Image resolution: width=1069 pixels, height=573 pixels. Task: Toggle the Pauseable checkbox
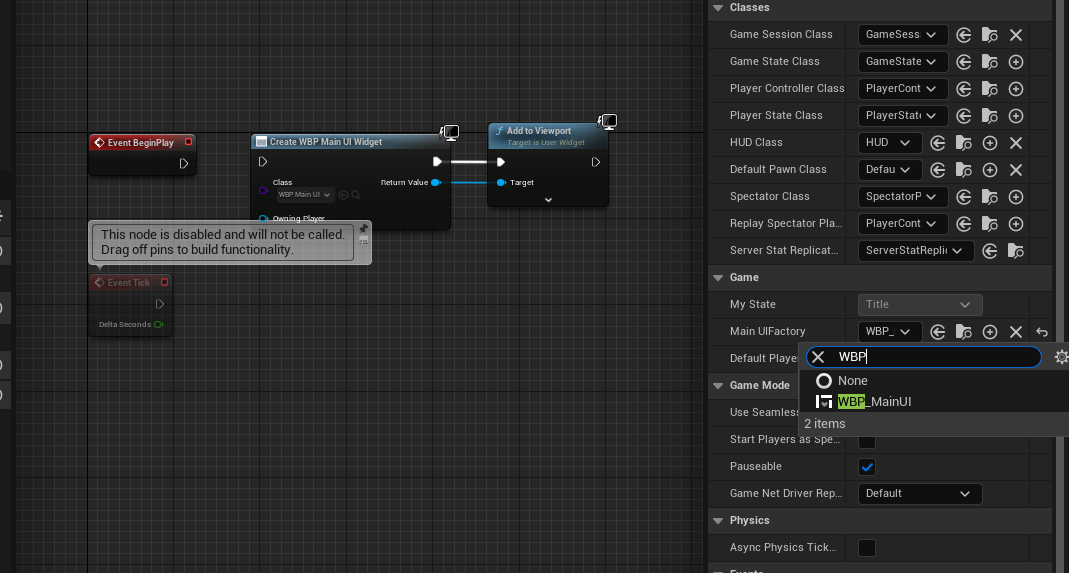[867, 467]
